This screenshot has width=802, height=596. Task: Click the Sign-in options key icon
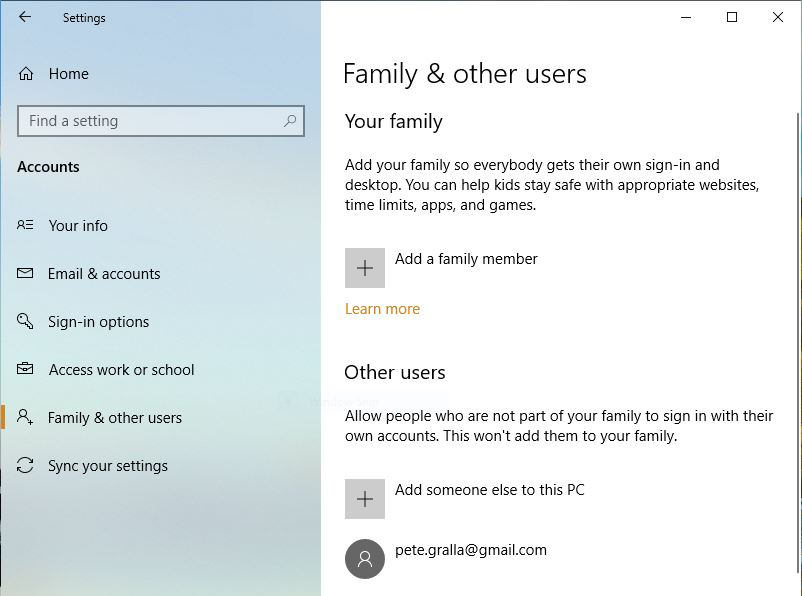25,321
